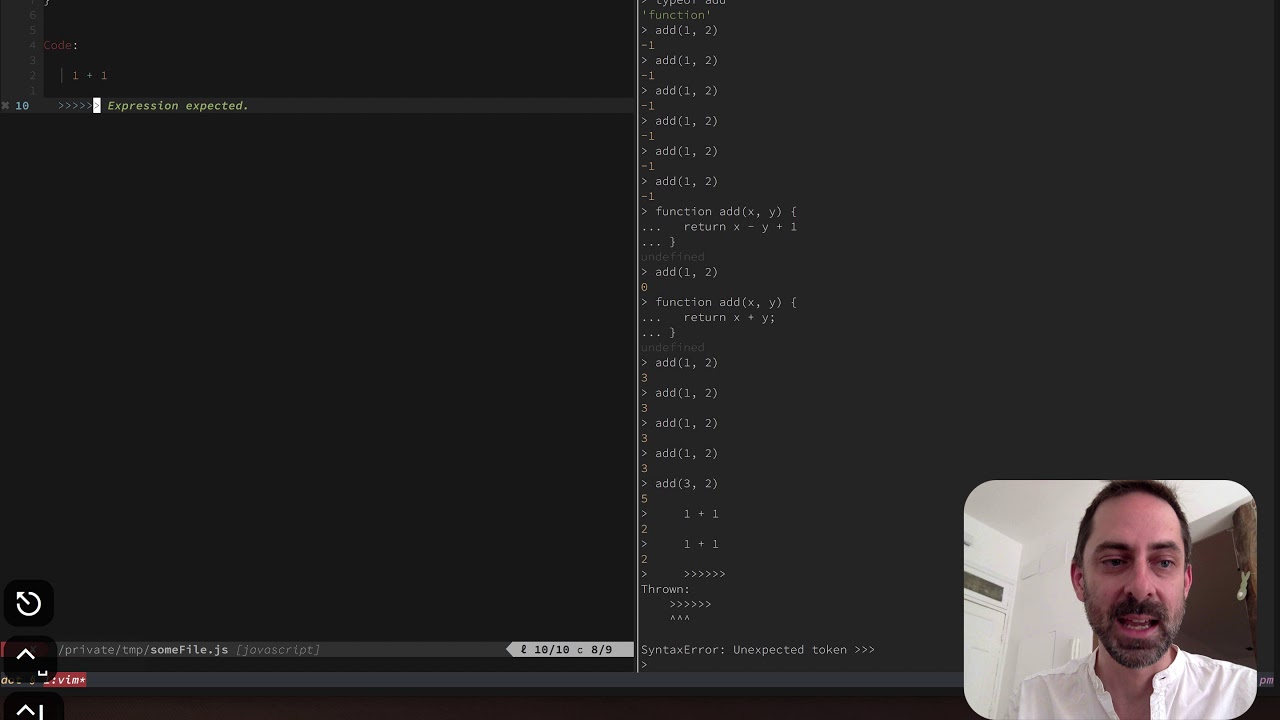1280x720 pixels.
Task: Click the error x marker at line 10
Action: coord(5,105)
